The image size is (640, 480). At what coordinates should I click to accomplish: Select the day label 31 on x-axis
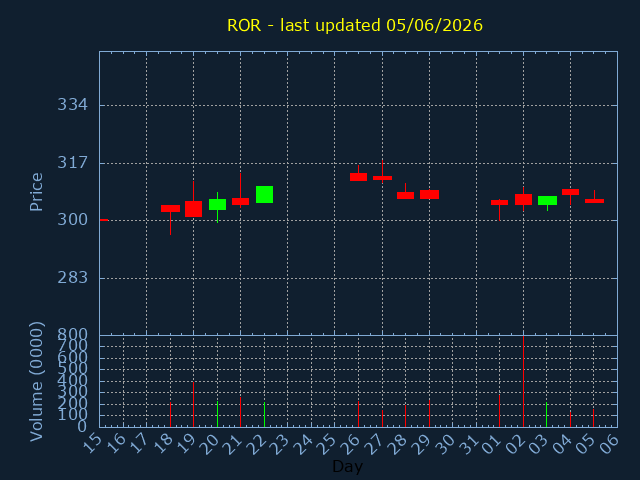469,444
